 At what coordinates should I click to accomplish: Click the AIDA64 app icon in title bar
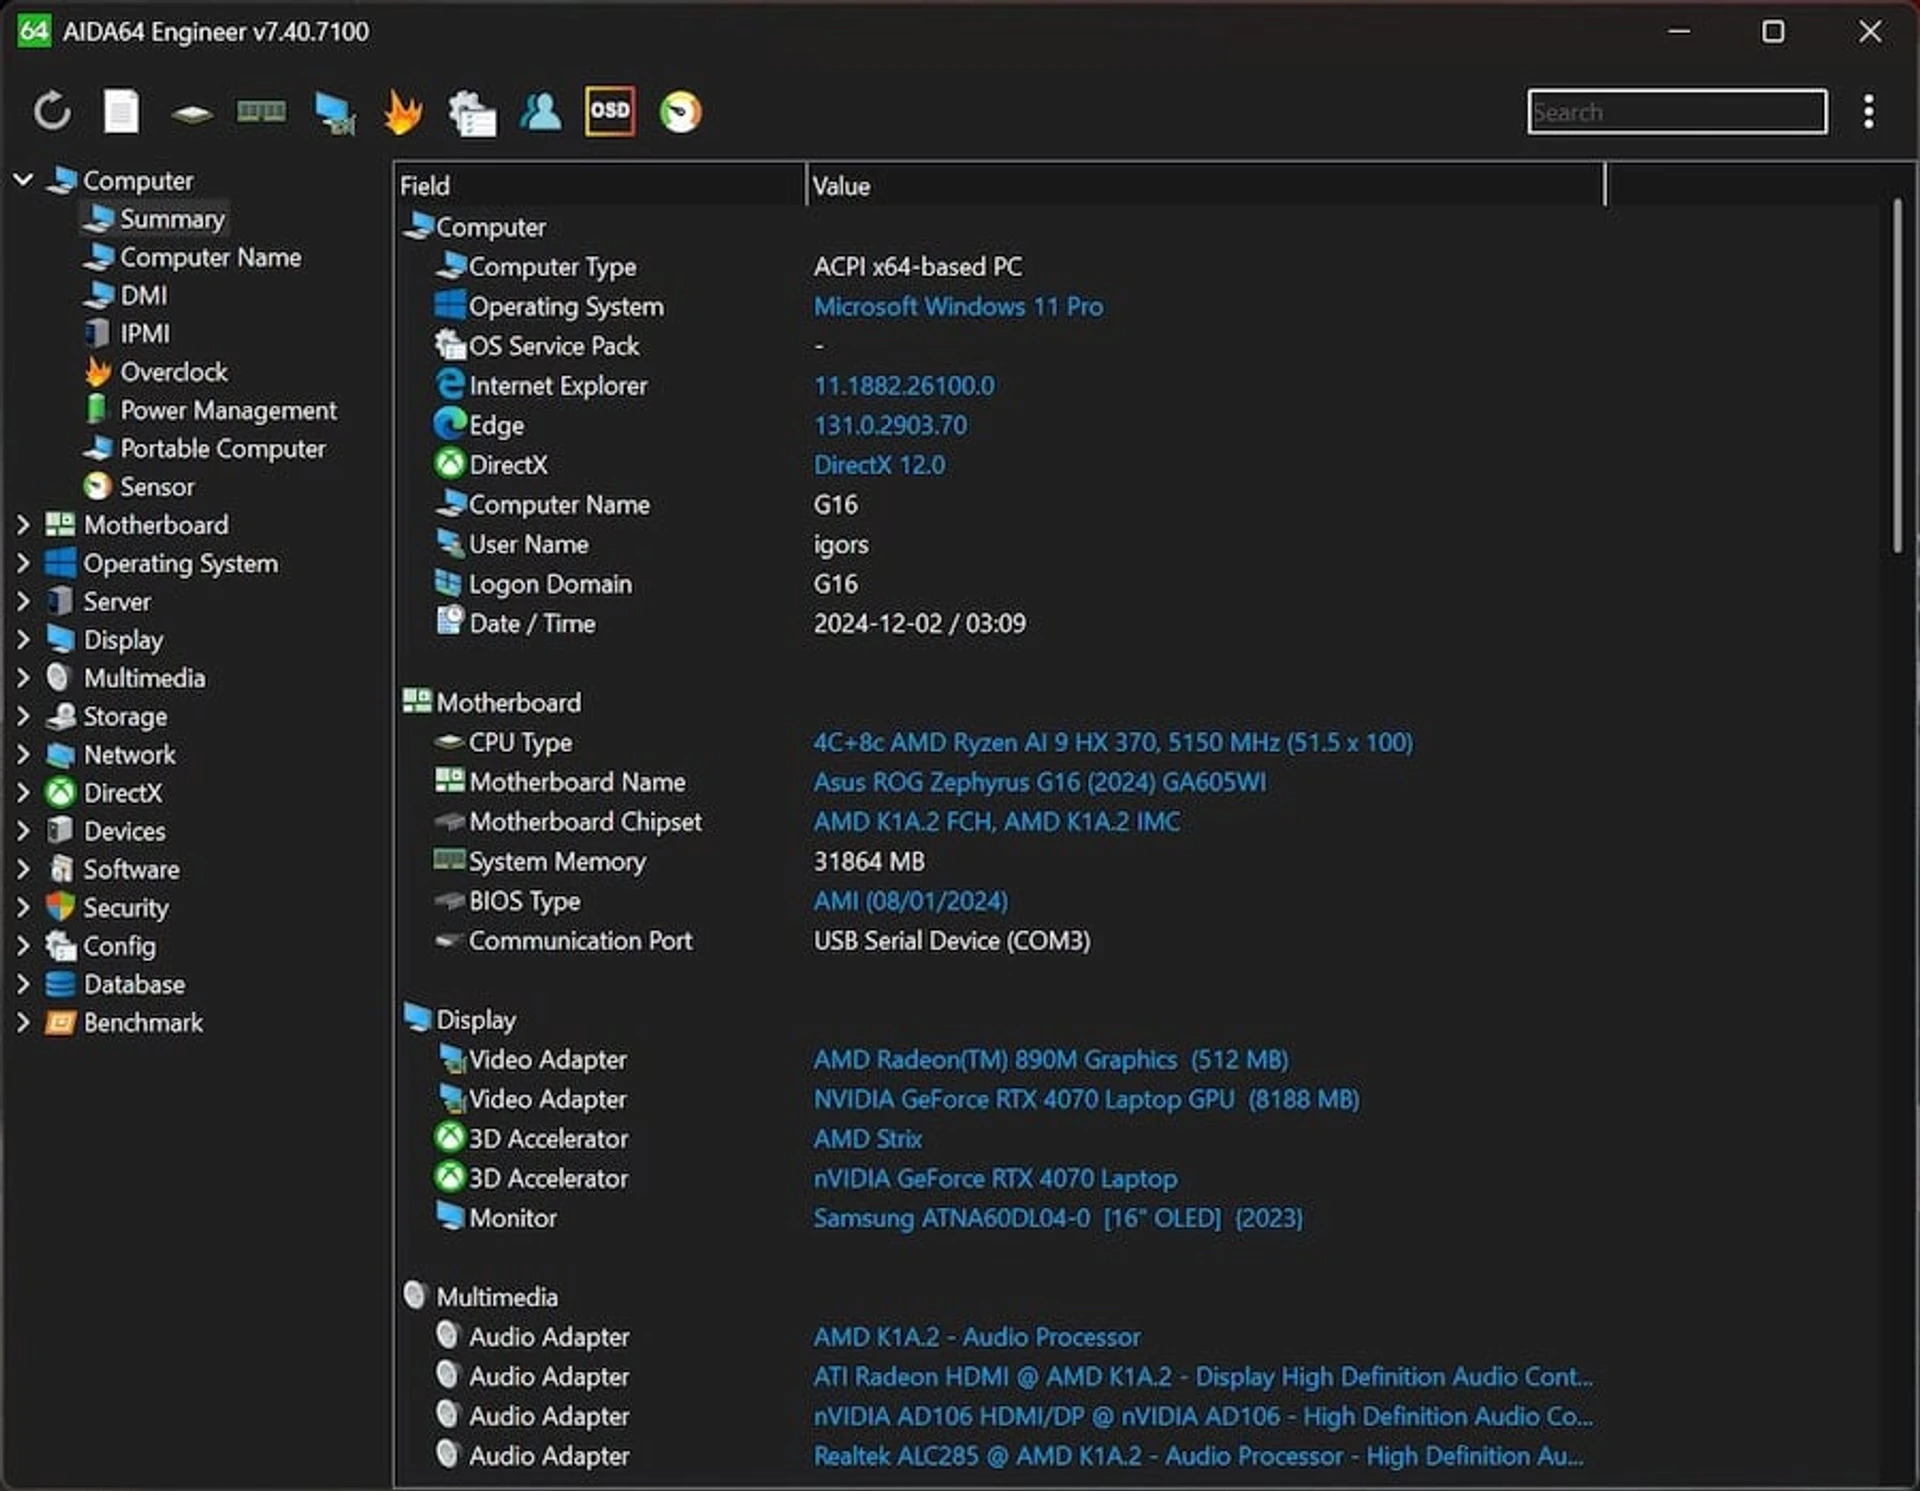33,31
